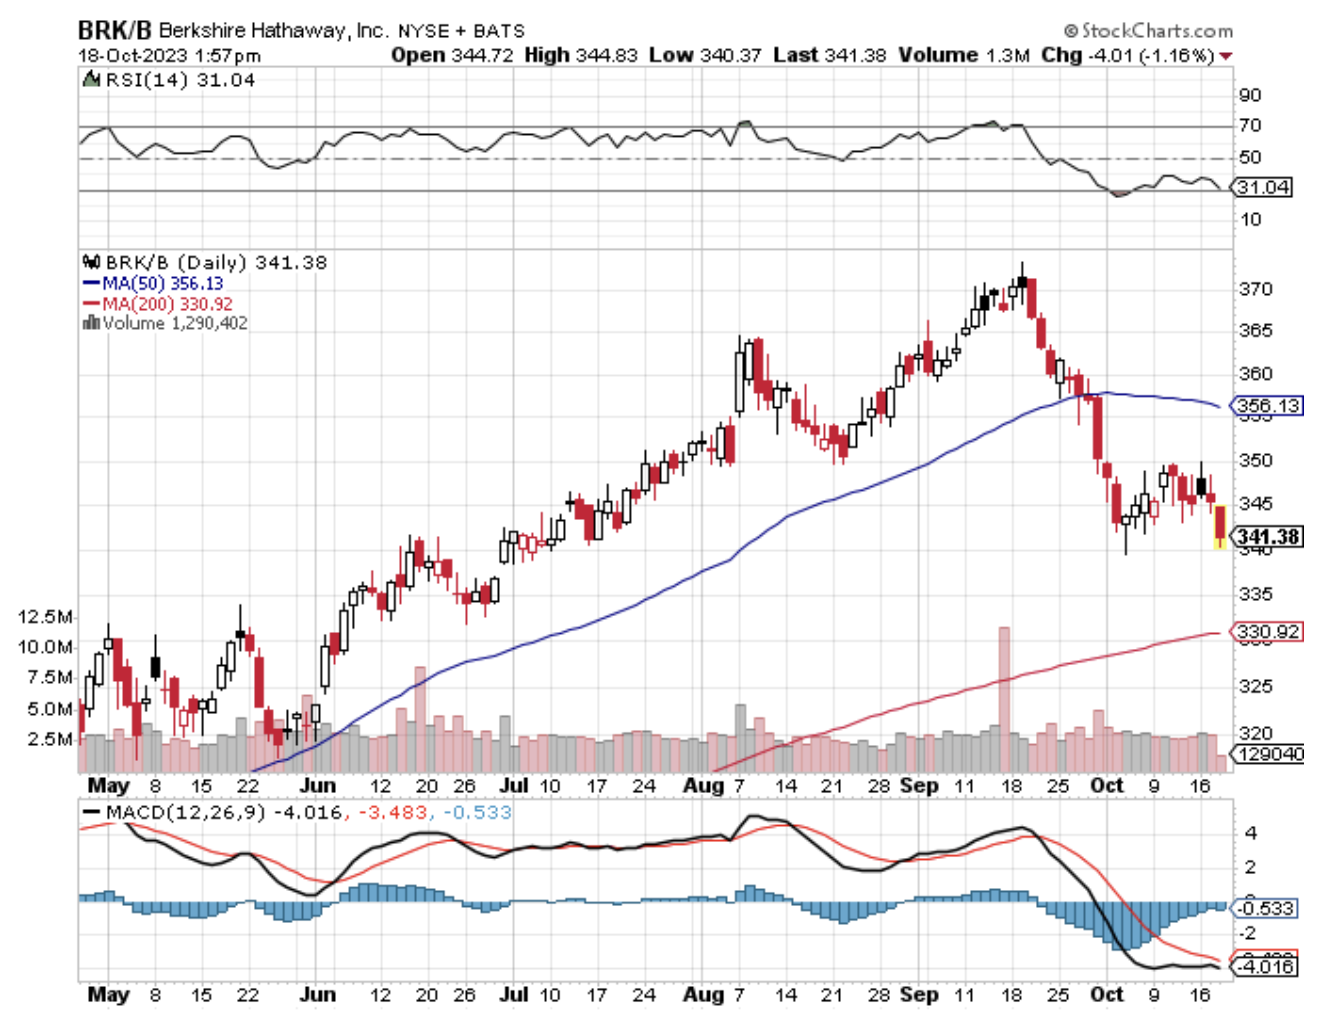This screenshot has width=1334, height=1030.
Task: Click the red down-triangle beside the Chg value
Action: pos(1226,56)
